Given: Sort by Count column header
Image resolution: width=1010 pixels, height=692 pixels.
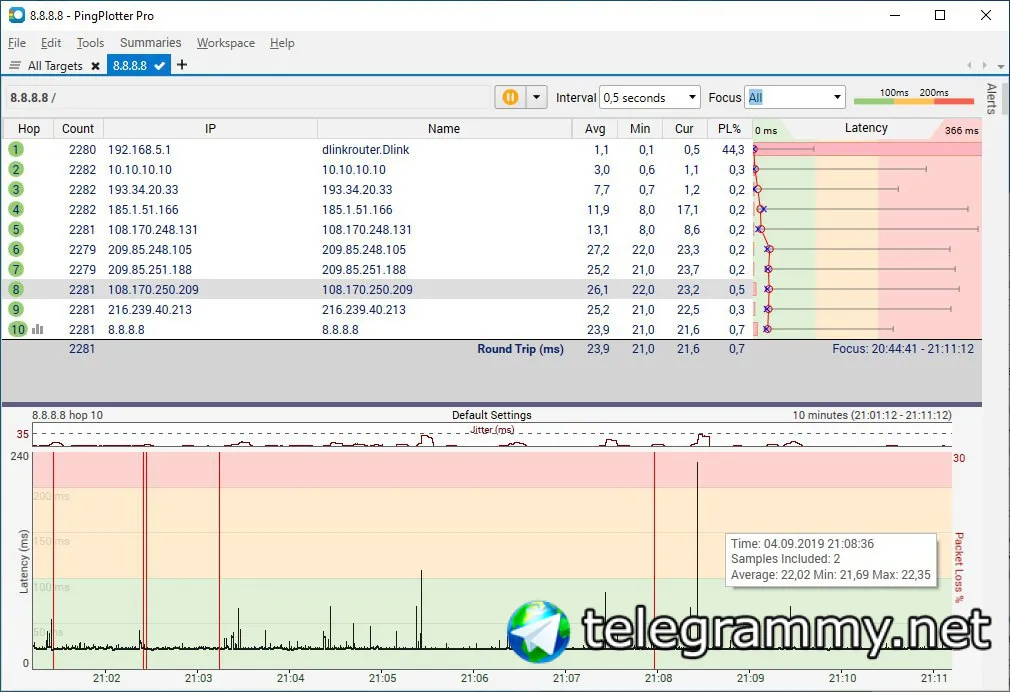Looking at the screenshot, I should tap(78, 128).
